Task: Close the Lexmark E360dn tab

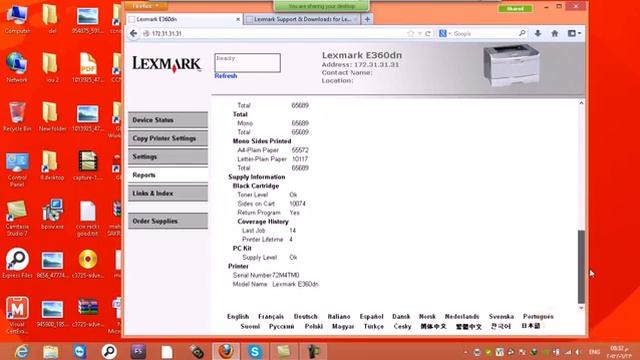Action: pyautogui.click(x=238, y=19)
